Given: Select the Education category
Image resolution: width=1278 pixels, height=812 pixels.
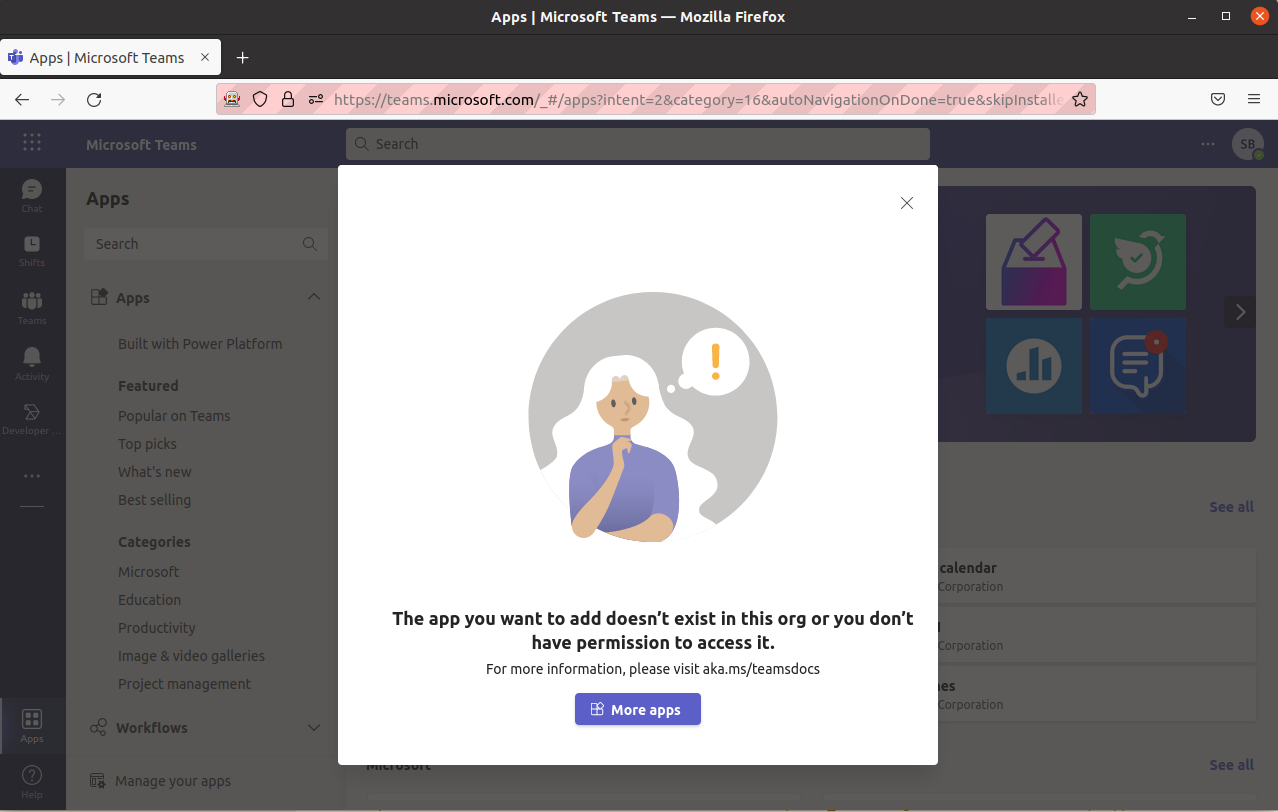Looking at the screenshot, I should (x=149, y=600).
